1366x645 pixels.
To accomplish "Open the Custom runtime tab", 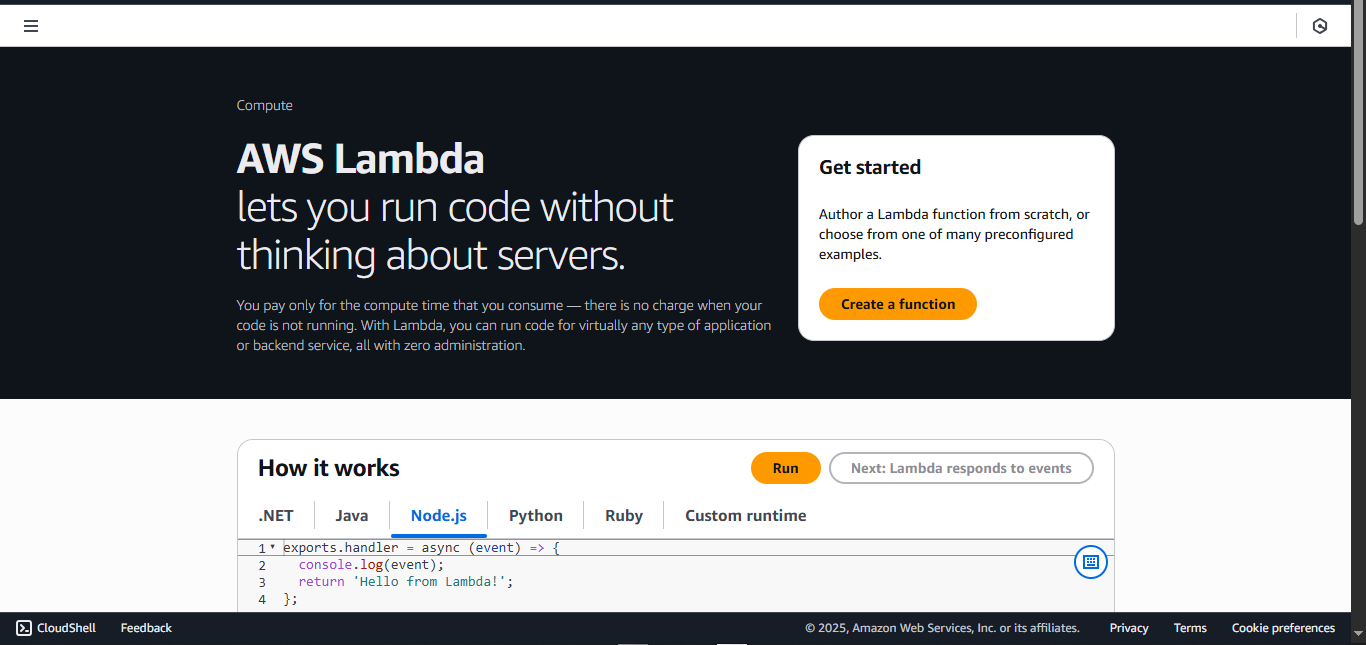I will pyautogui.click(x=746, y=516).
